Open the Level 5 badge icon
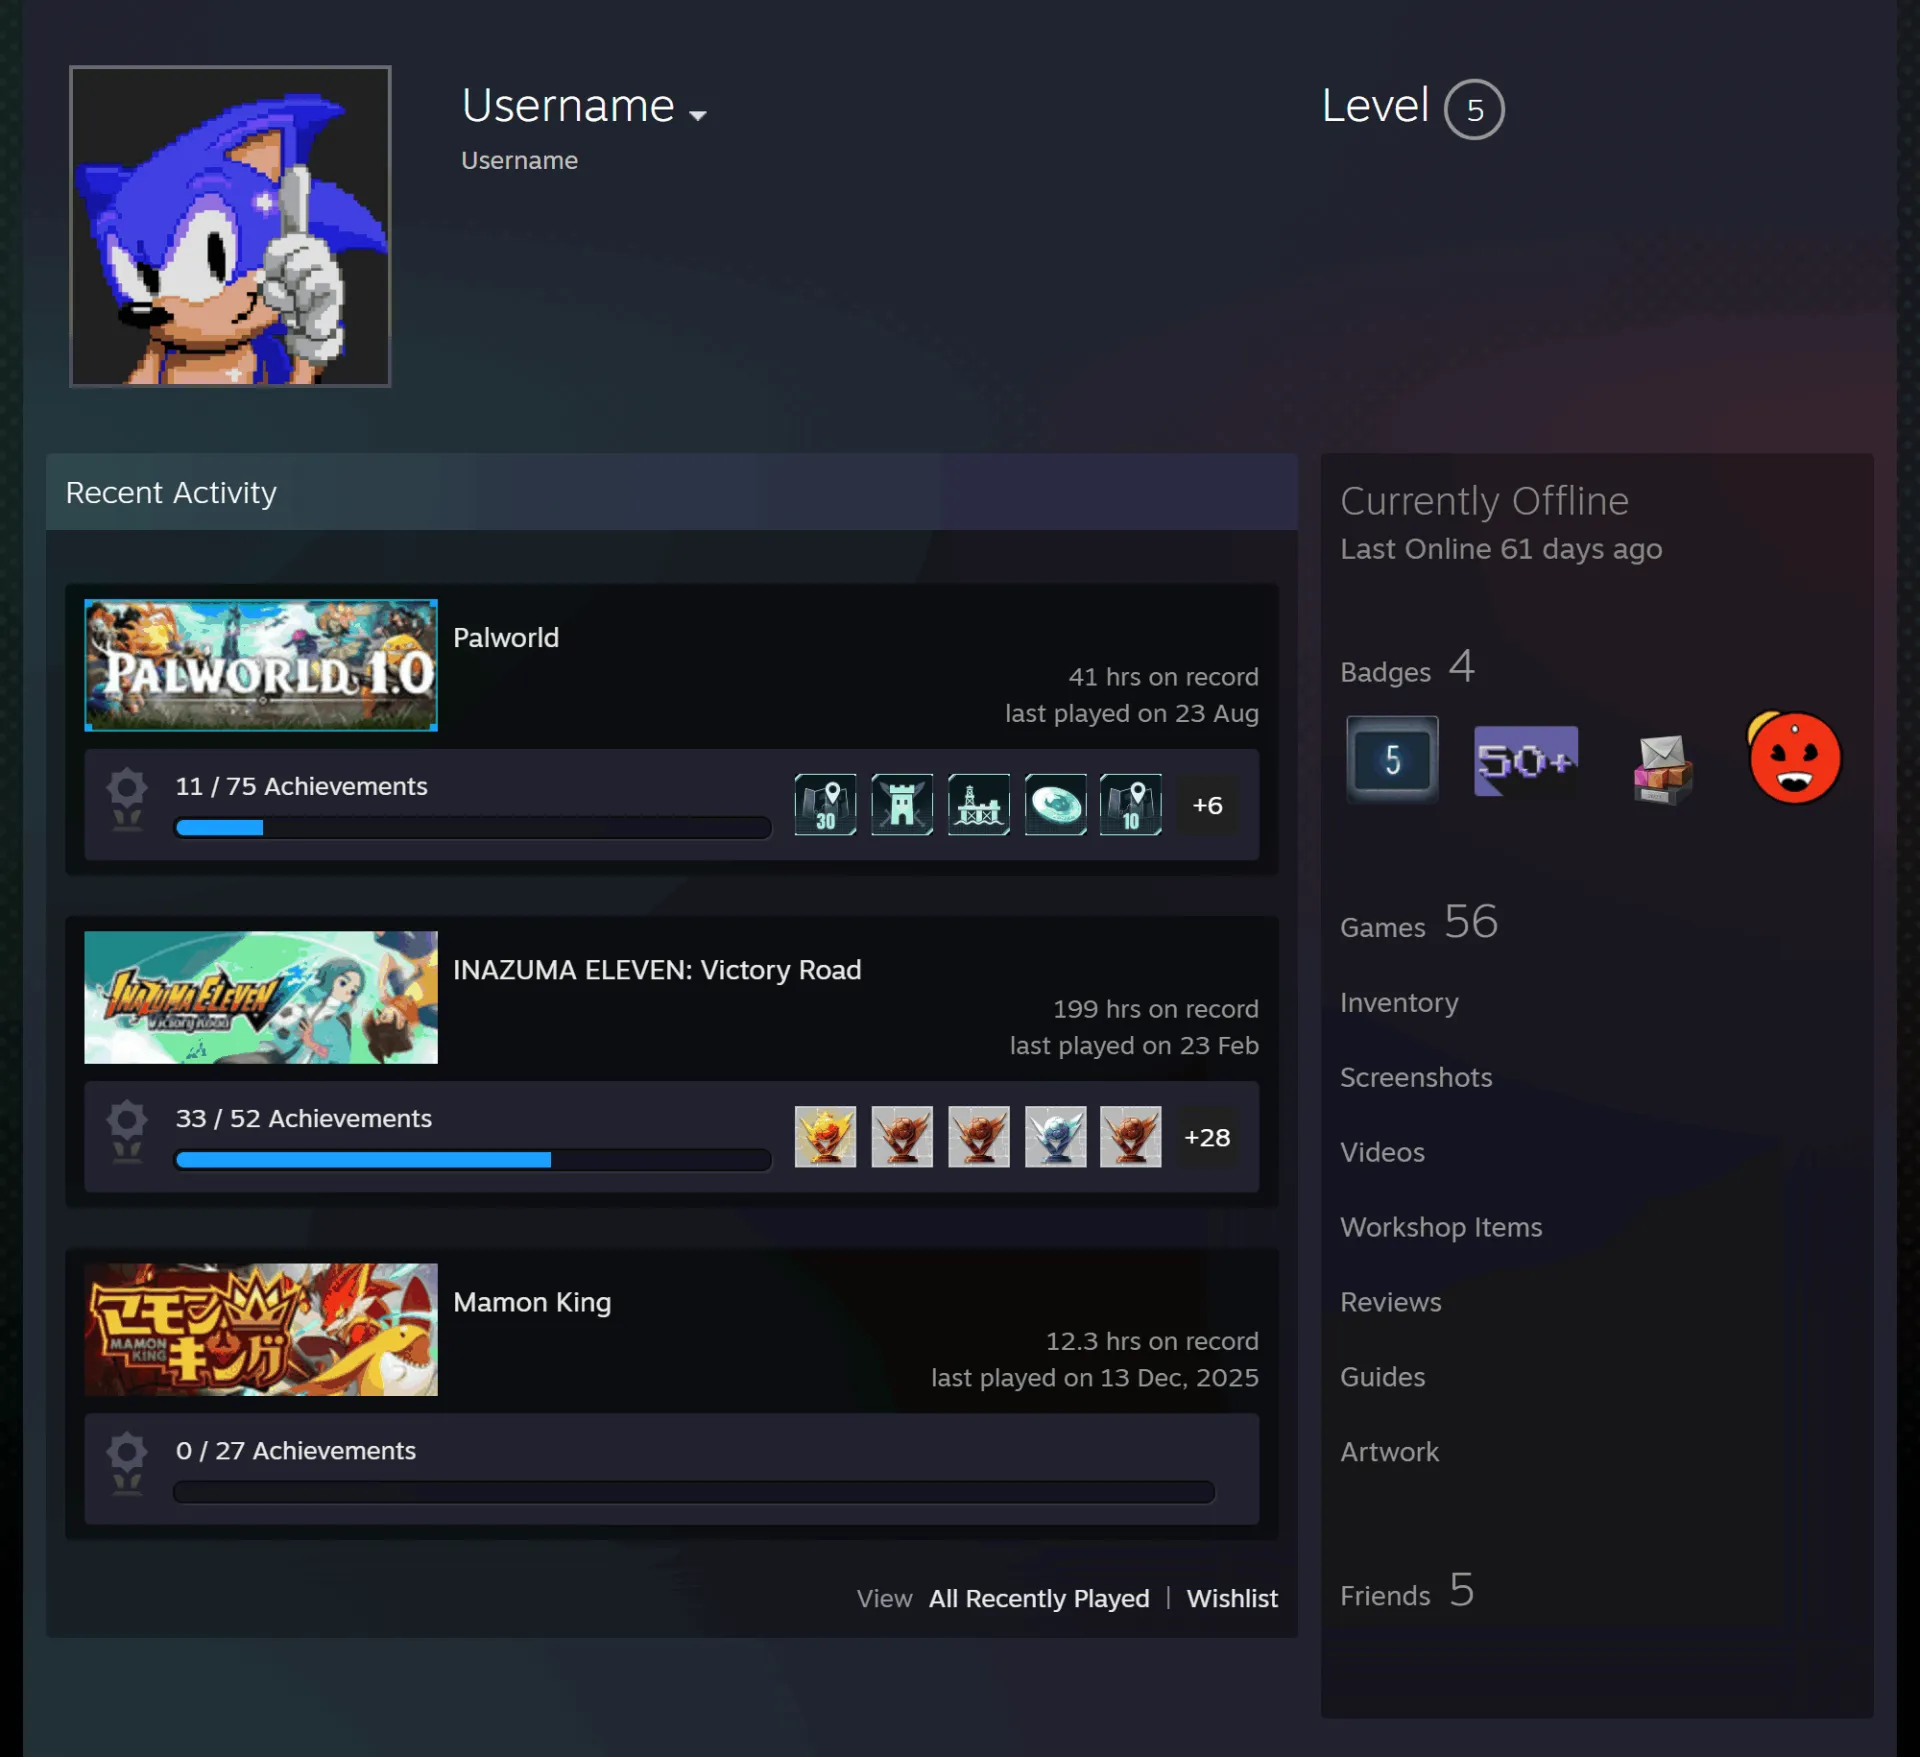Screen dimensions: 1920x1757 point(1392,760)
